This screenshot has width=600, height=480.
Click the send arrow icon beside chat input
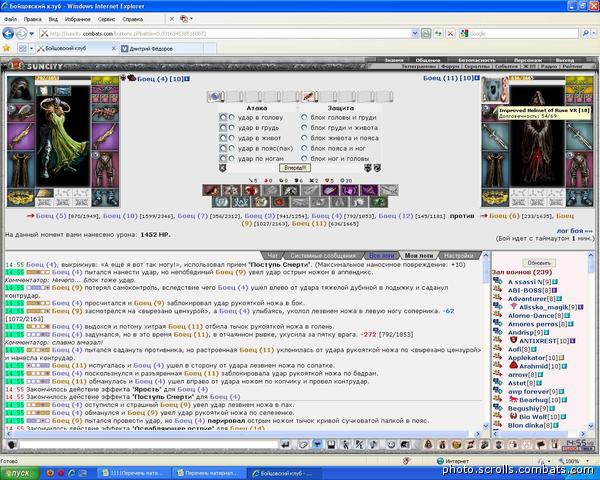click(x=285, y=445)
